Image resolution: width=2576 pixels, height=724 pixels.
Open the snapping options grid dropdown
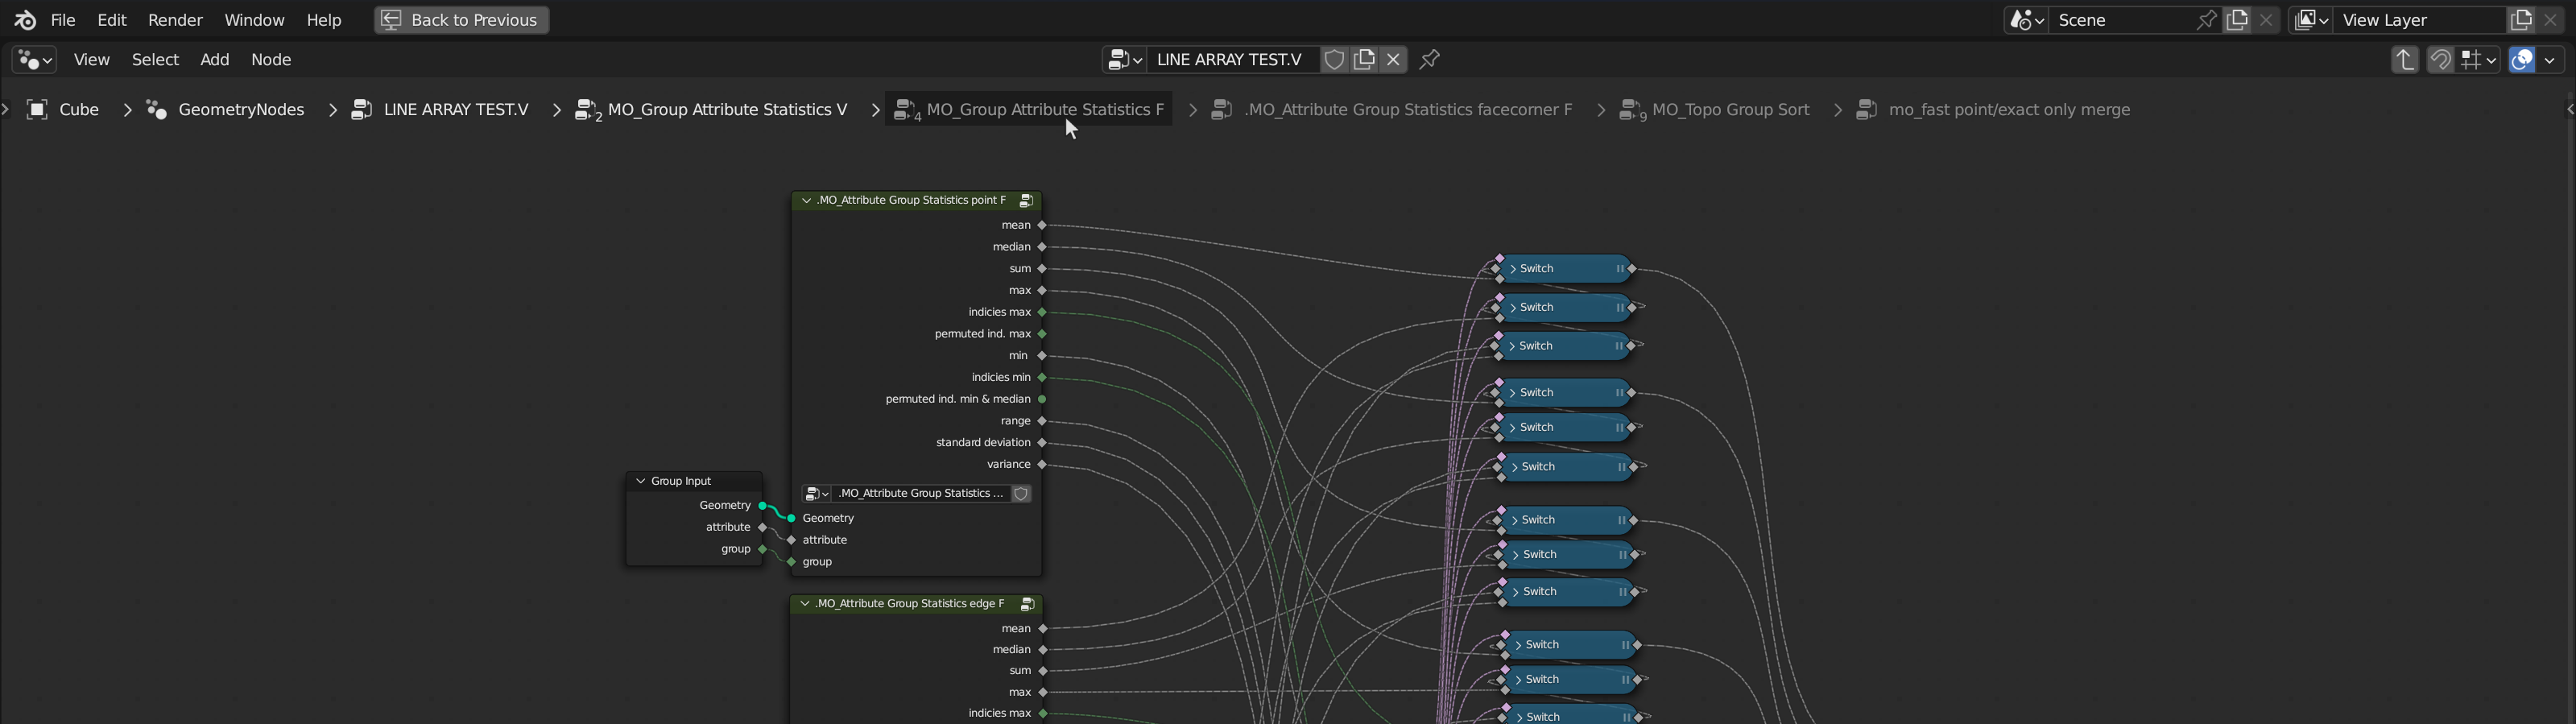[x=2479, y=60]
